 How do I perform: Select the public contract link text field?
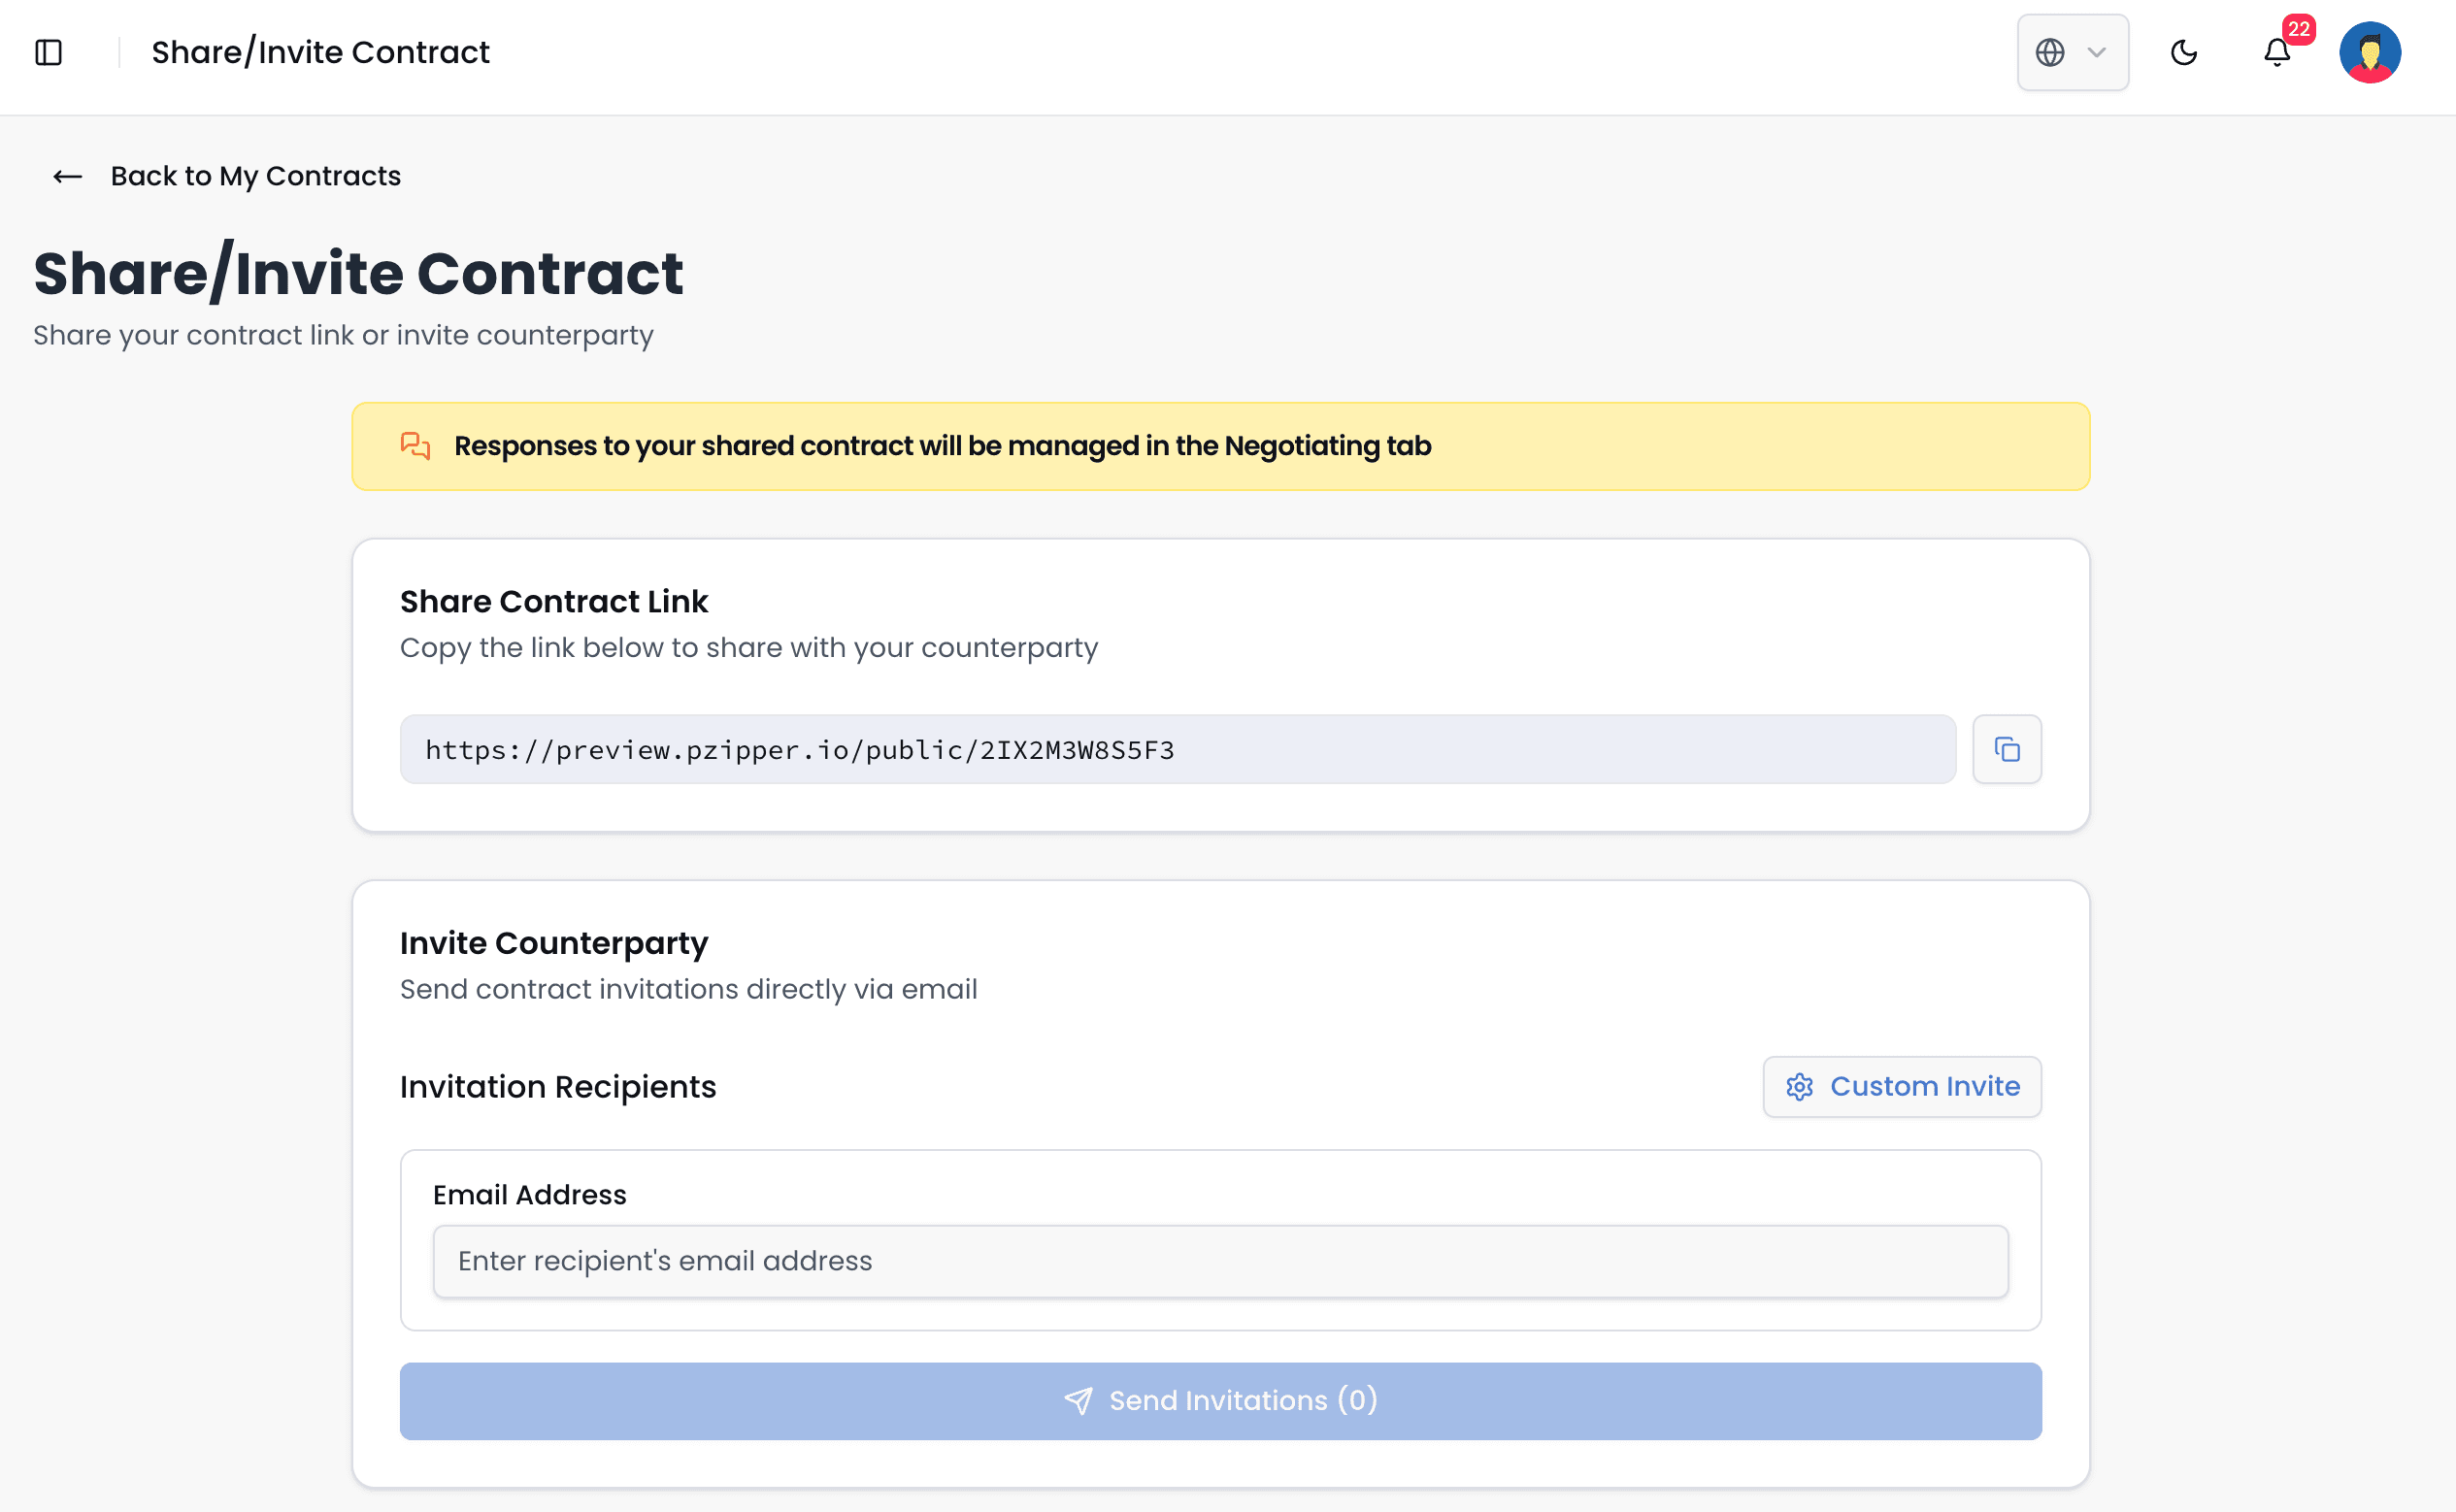[1177, 749]
